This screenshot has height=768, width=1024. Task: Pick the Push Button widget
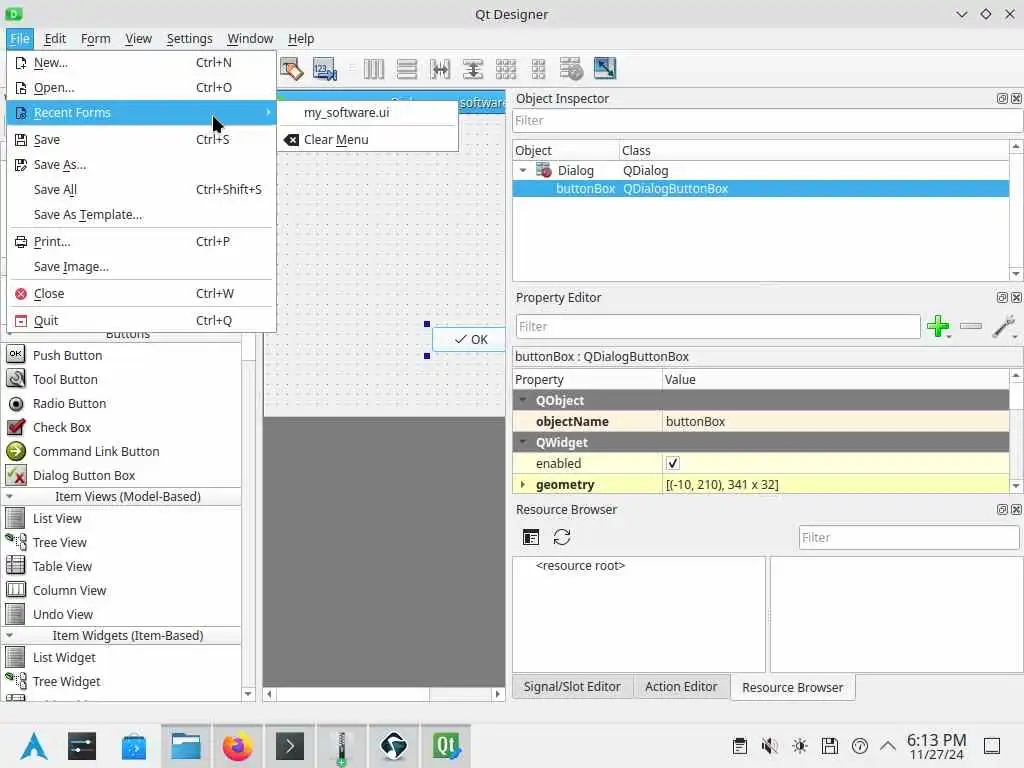click(x=67, y=355)
